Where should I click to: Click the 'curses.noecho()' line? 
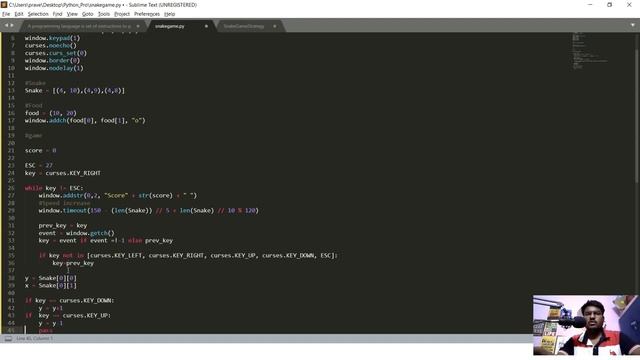pos(51,46)
